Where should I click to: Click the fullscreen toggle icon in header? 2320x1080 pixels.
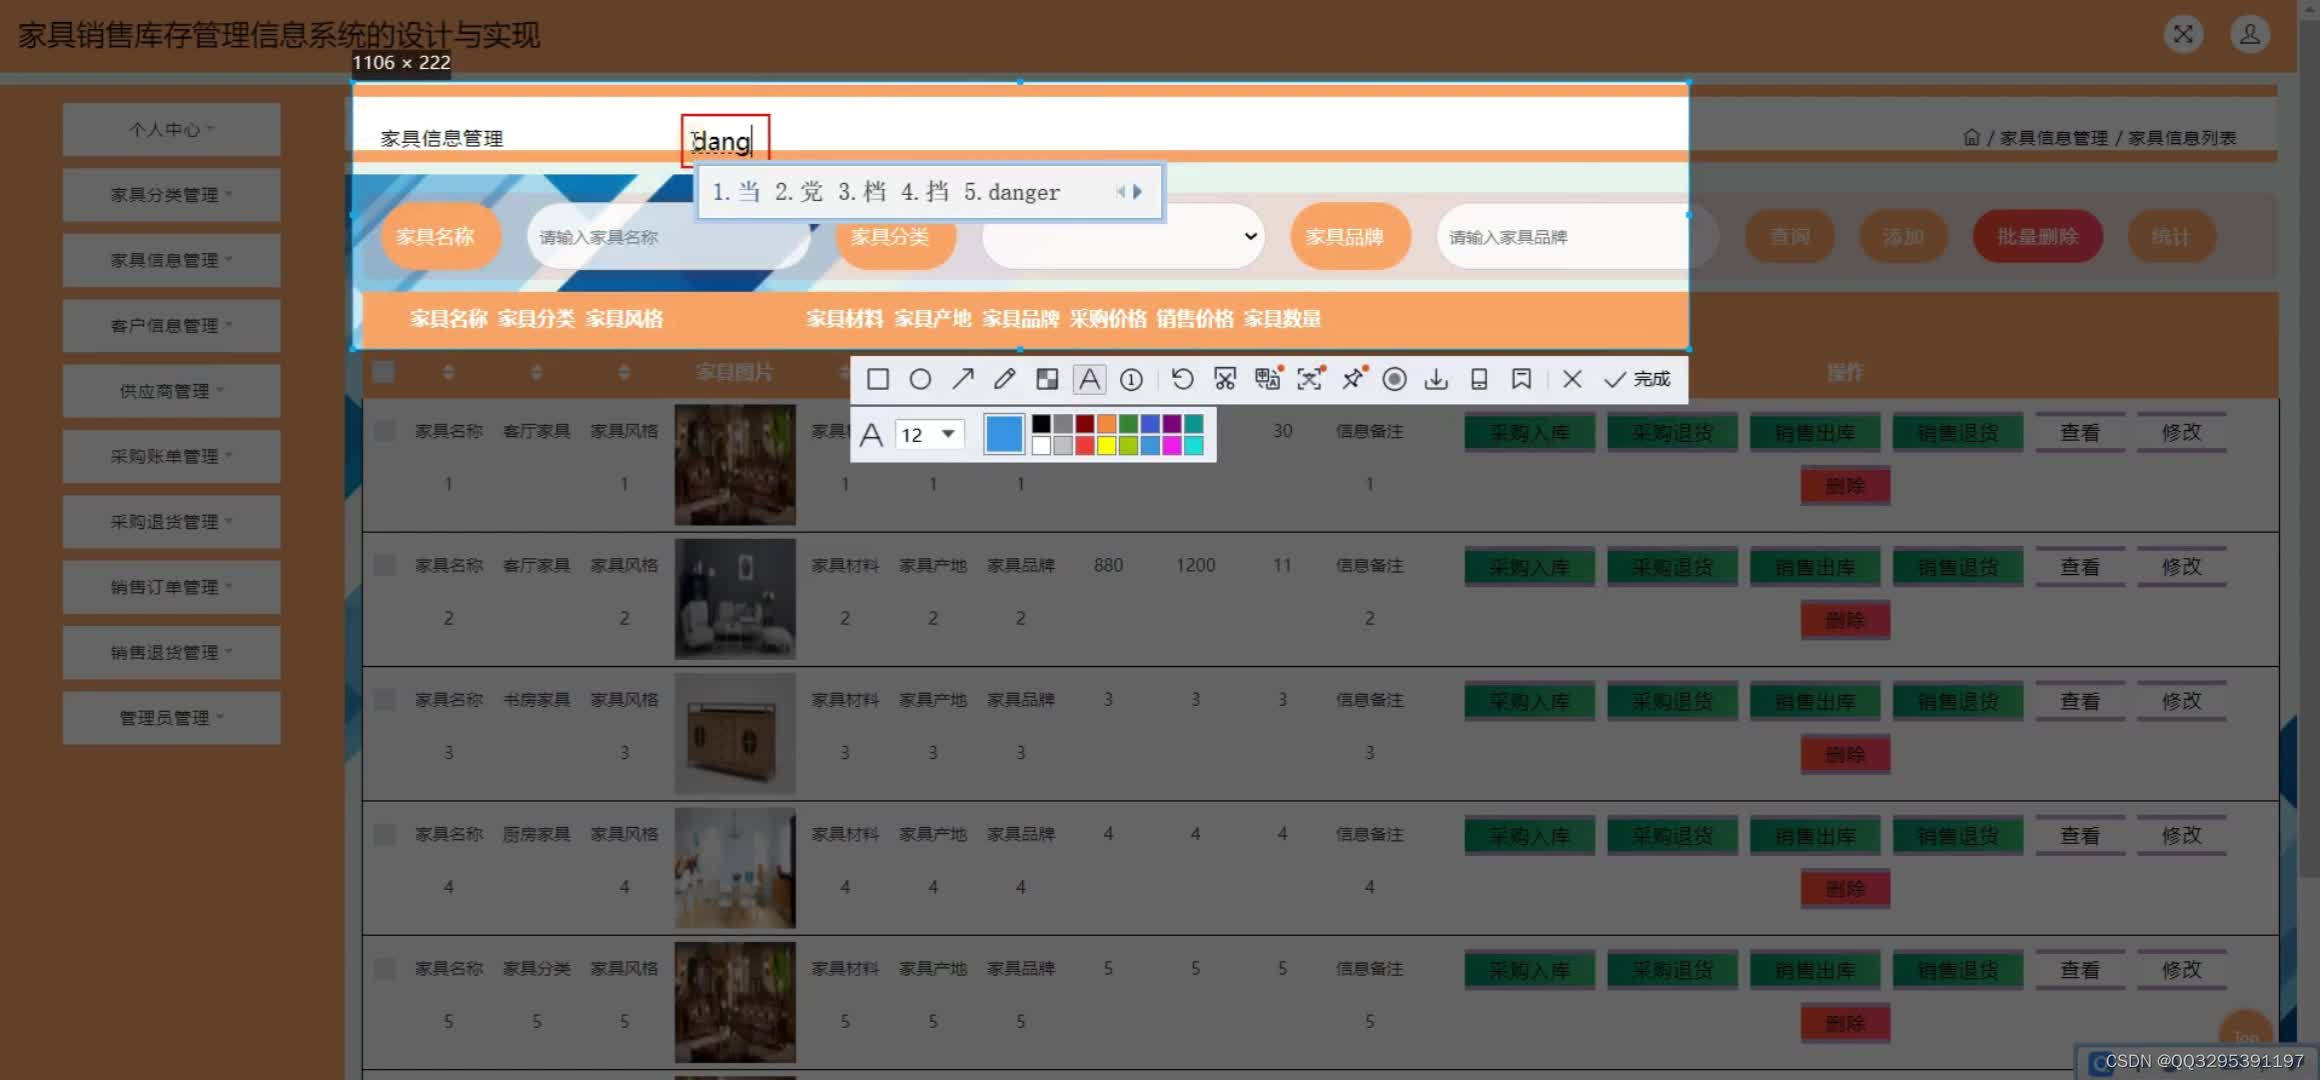pos(2183,34)
